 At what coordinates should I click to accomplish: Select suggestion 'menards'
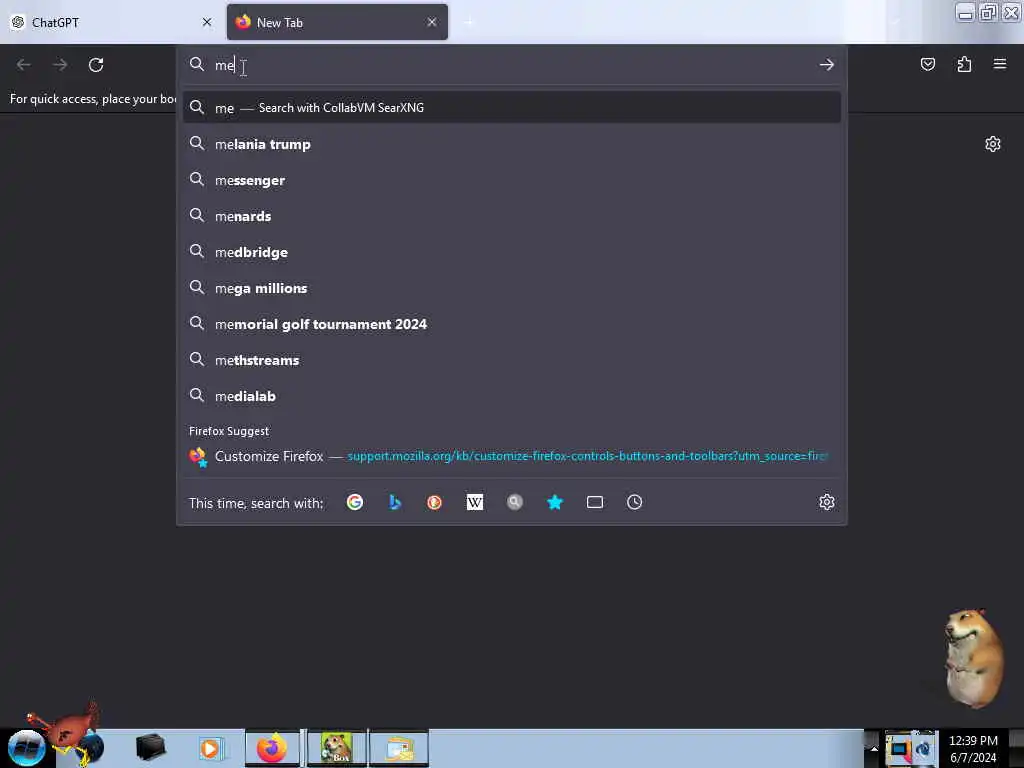512,216
